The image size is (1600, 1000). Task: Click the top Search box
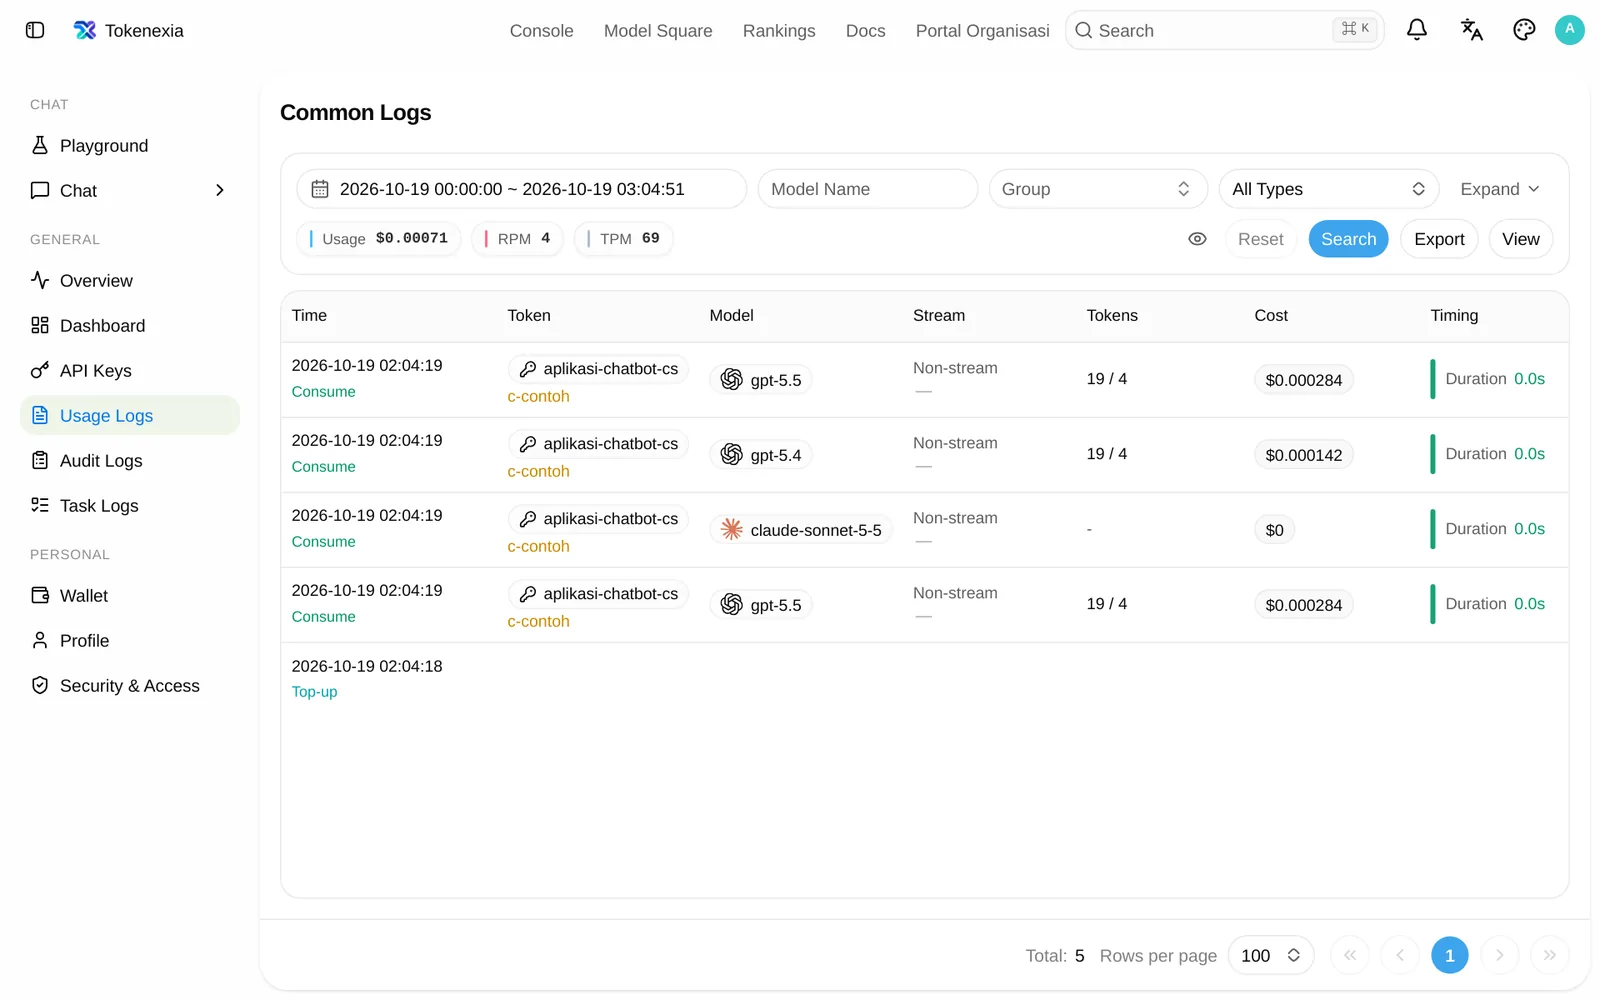coord(1225,30)
